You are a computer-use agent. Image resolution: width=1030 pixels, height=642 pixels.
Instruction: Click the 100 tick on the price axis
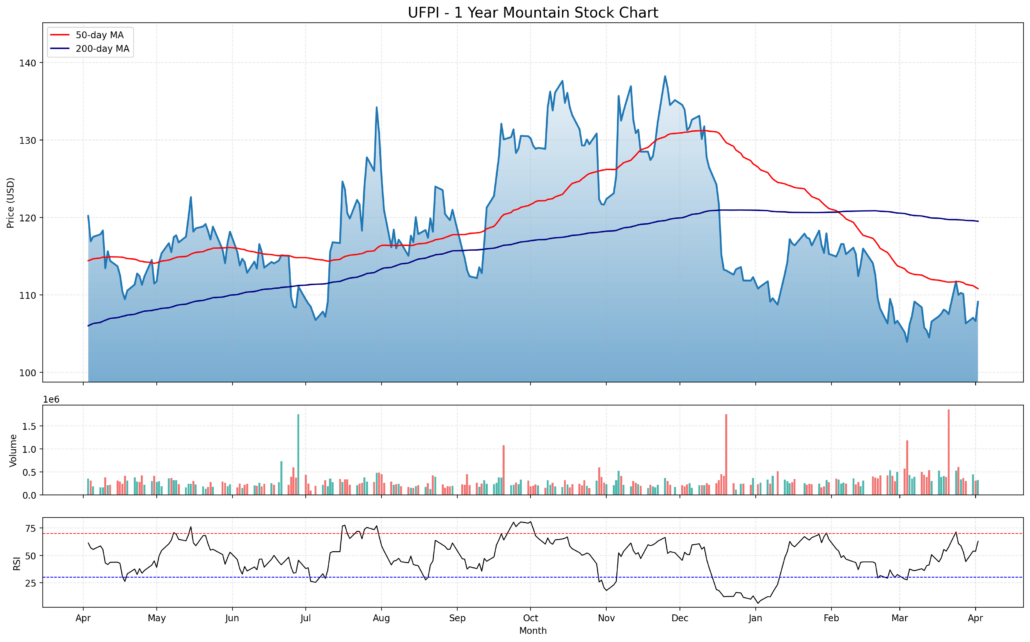[28, 373]
